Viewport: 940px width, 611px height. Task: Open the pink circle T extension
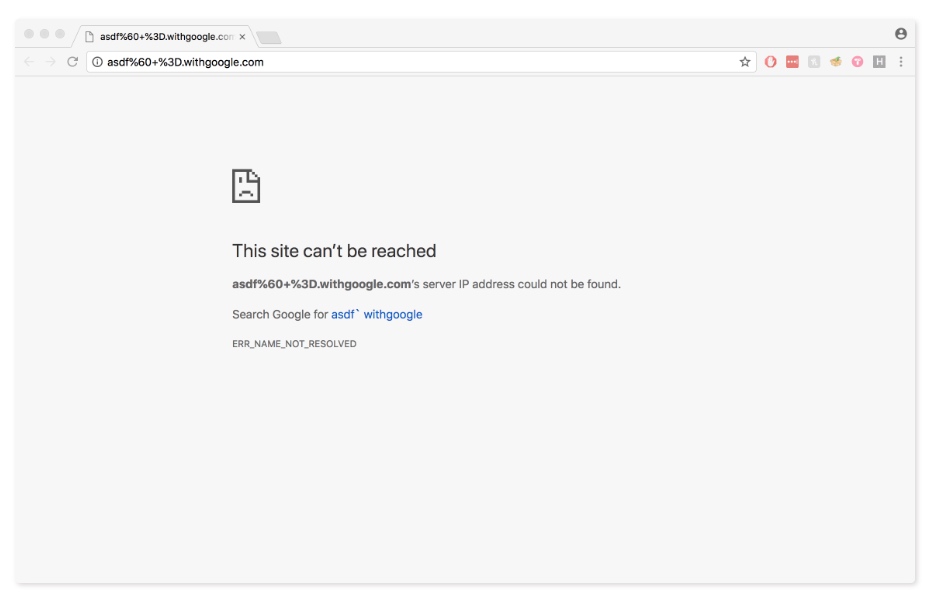click(857, 62)
